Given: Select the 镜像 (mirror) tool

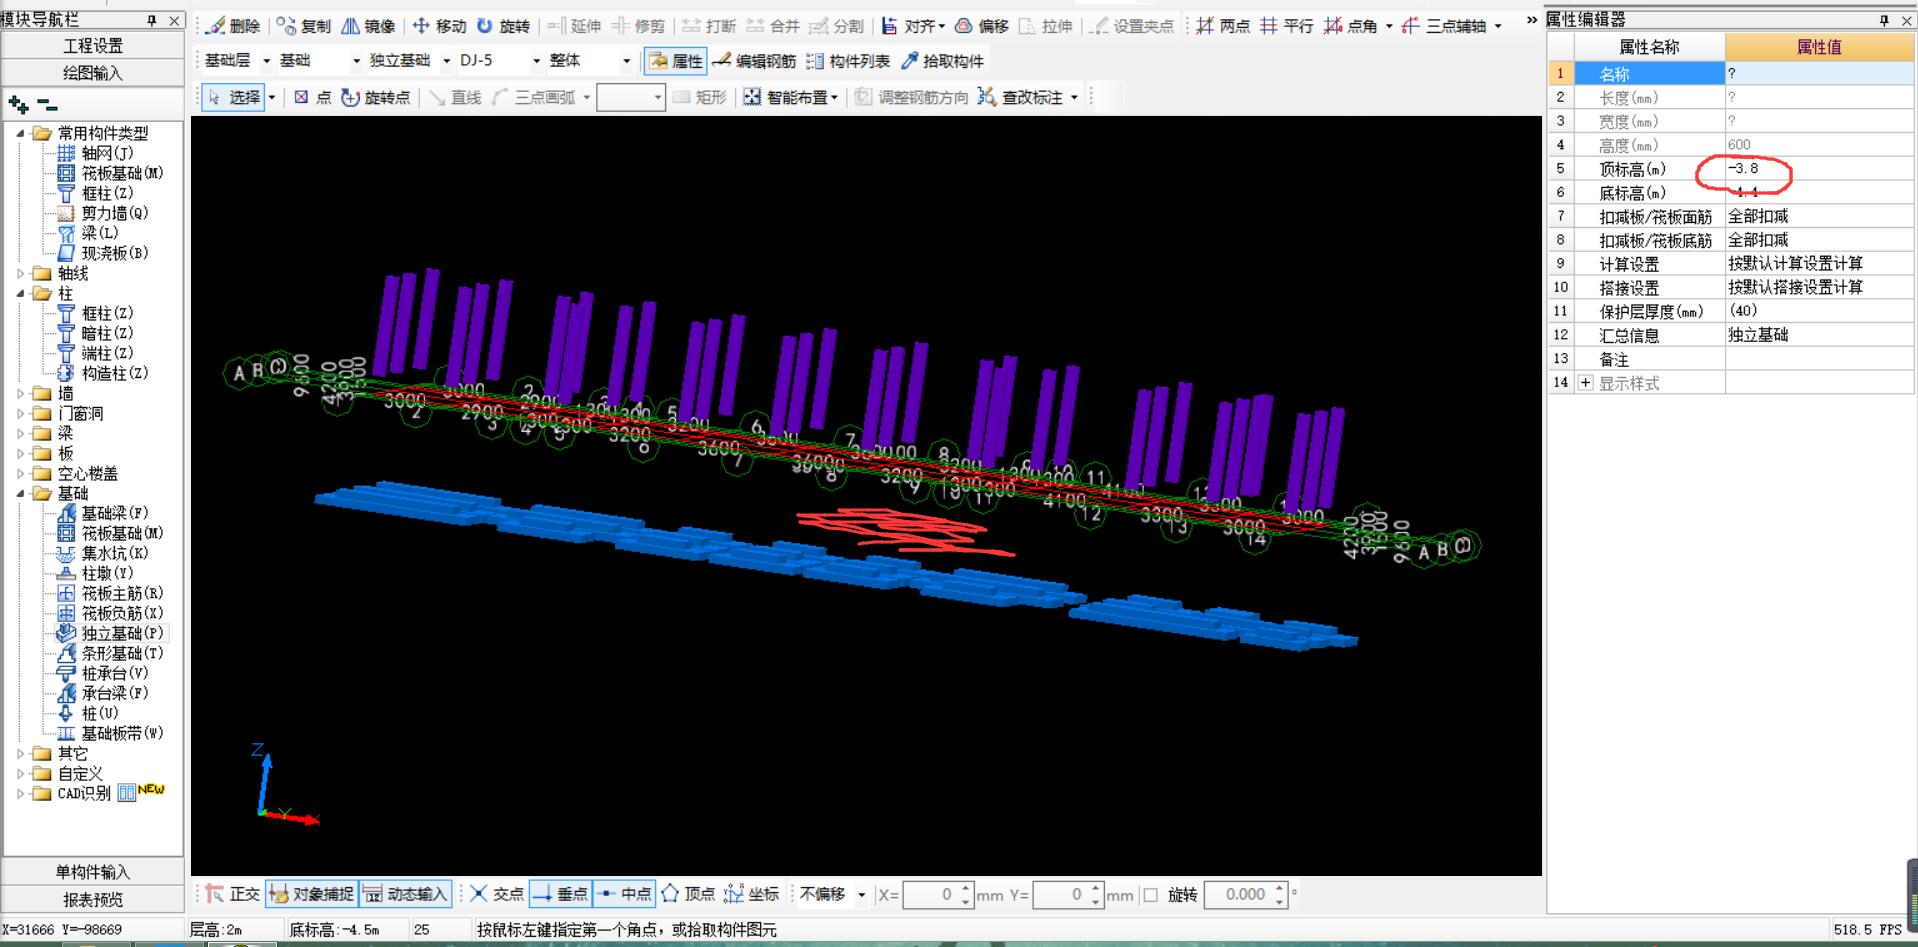Looking at the screenshot, I should (368, 26).
